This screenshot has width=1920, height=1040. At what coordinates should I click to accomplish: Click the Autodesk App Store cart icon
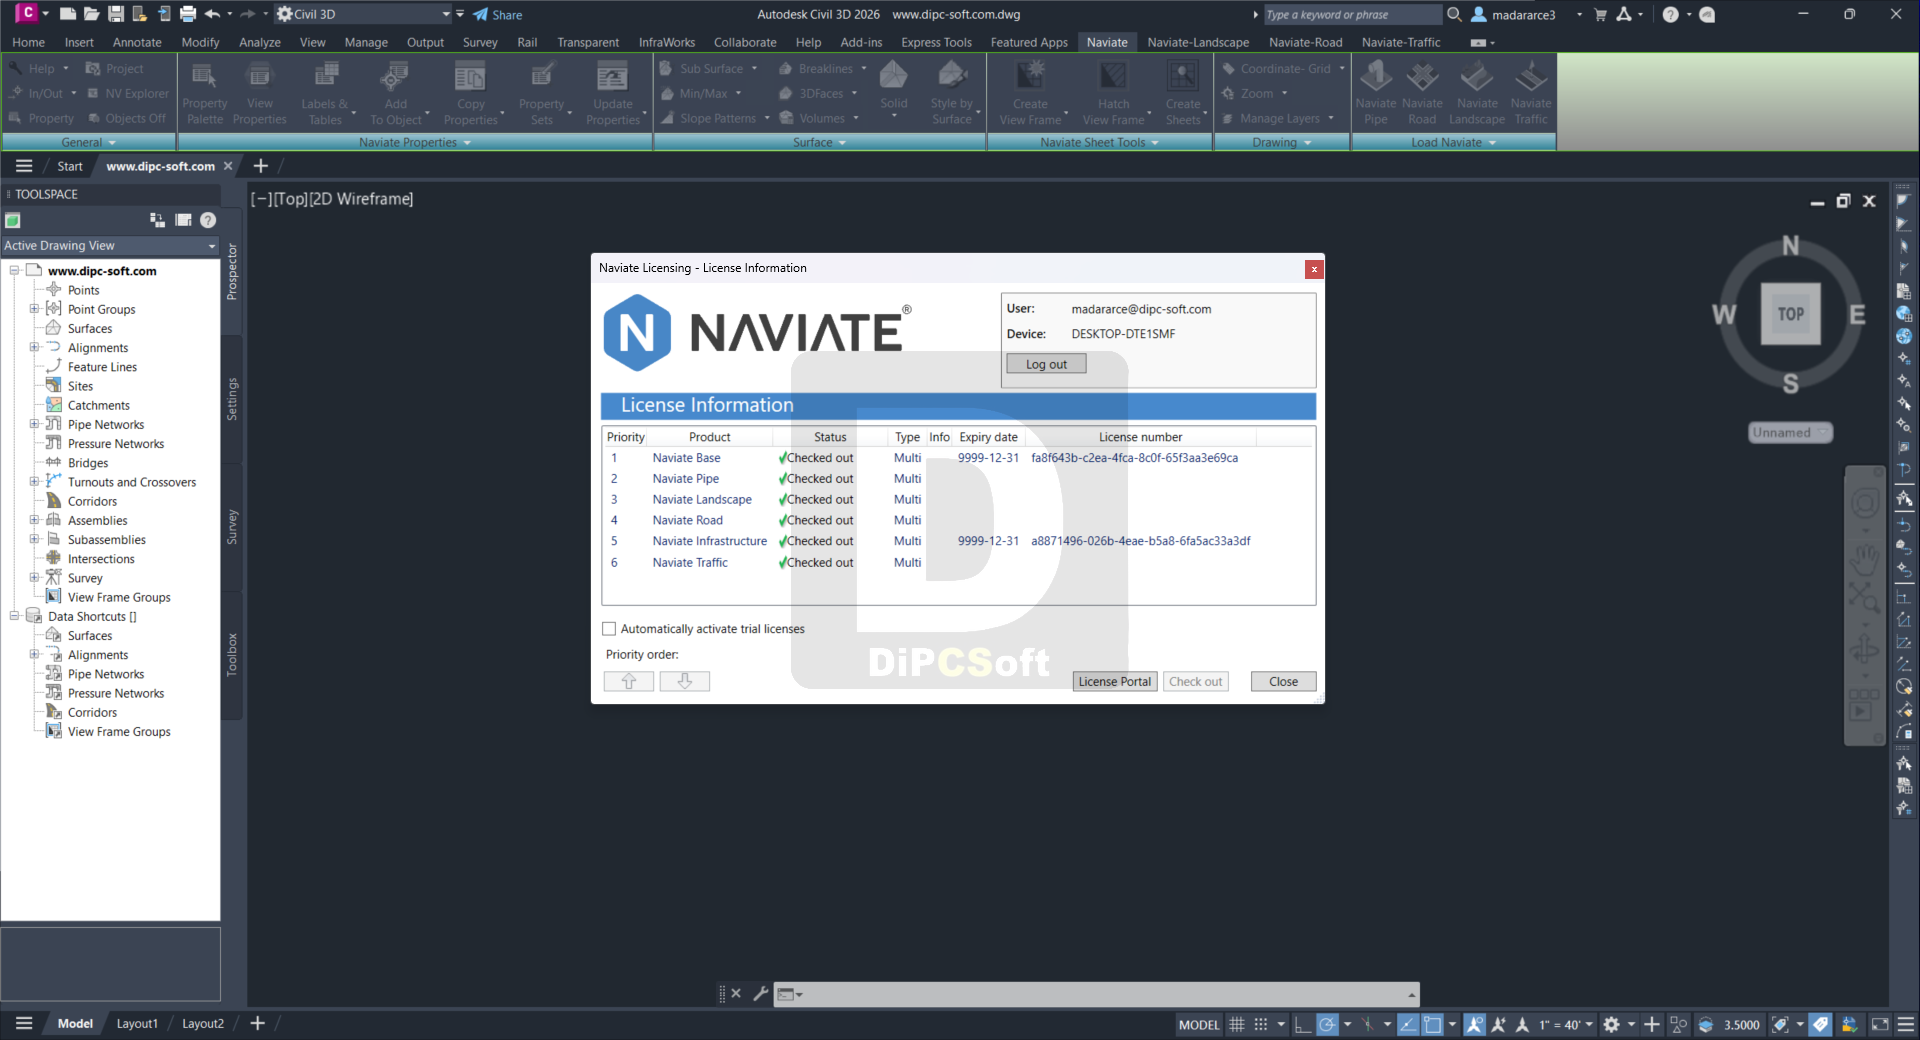coord(1600,14)
